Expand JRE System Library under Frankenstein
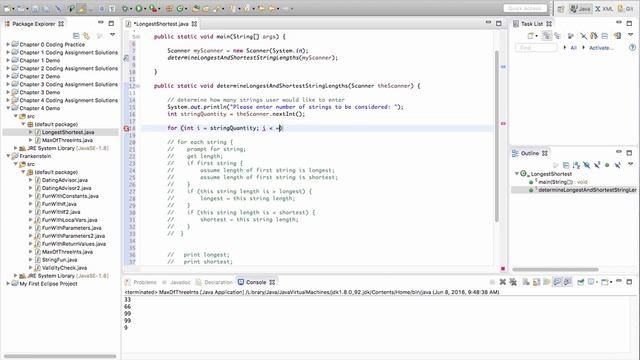Viewport: 640px width, 360px height. tap(16, 276)
